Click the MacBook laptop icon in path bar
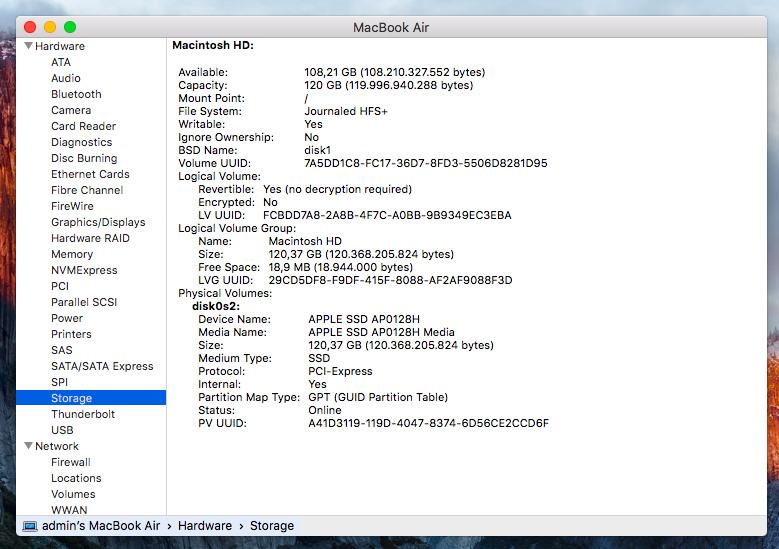The image size is (779, 549). [x=30, y=526]
